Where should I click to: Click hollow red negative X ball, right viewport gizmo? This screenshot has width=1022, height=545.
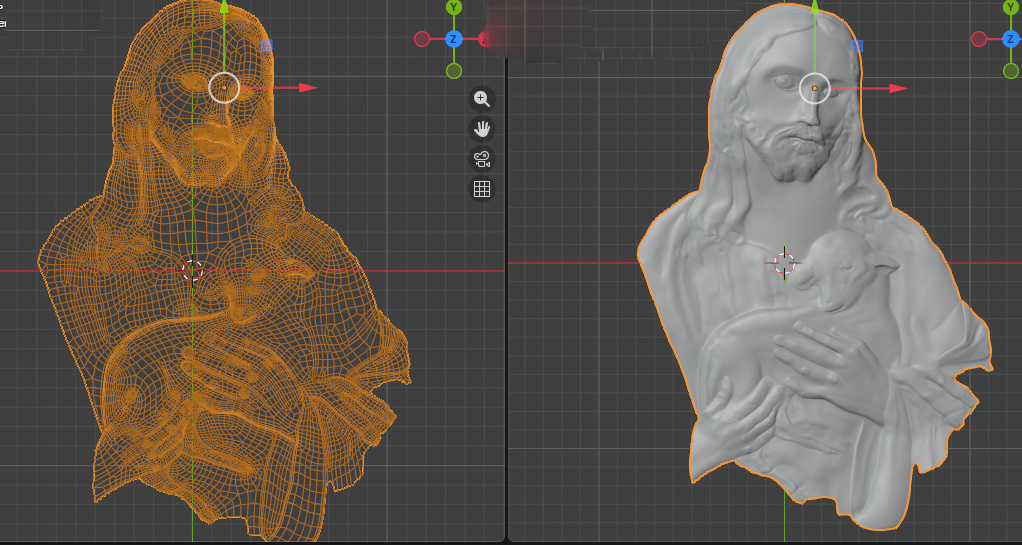pos(979,39)
